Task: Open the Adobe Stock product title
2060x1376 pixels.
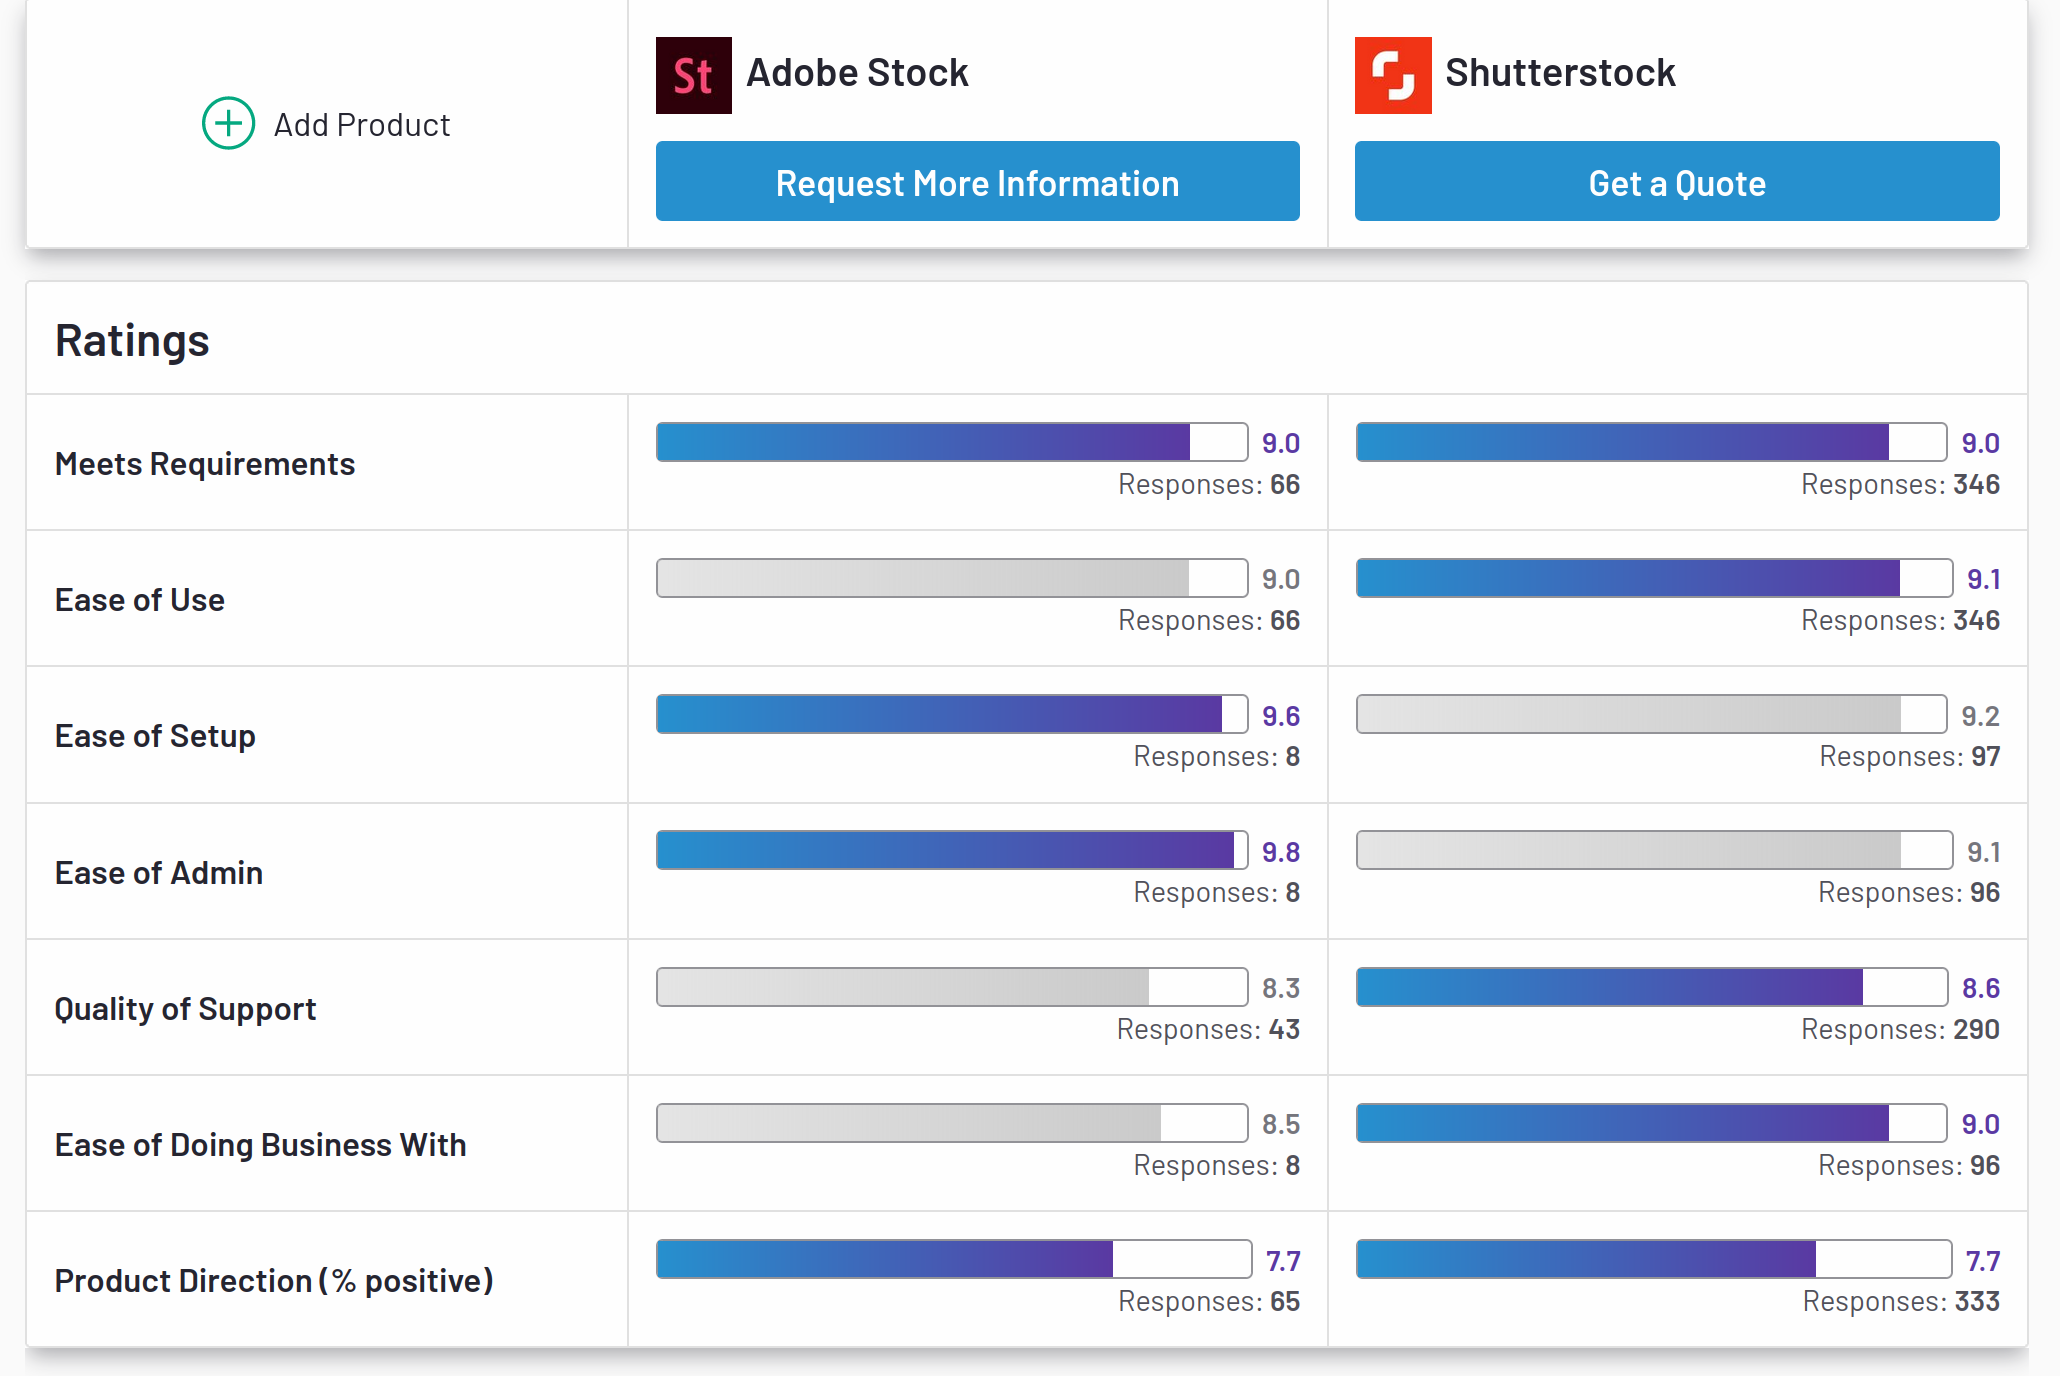Action: coord(857,73)
